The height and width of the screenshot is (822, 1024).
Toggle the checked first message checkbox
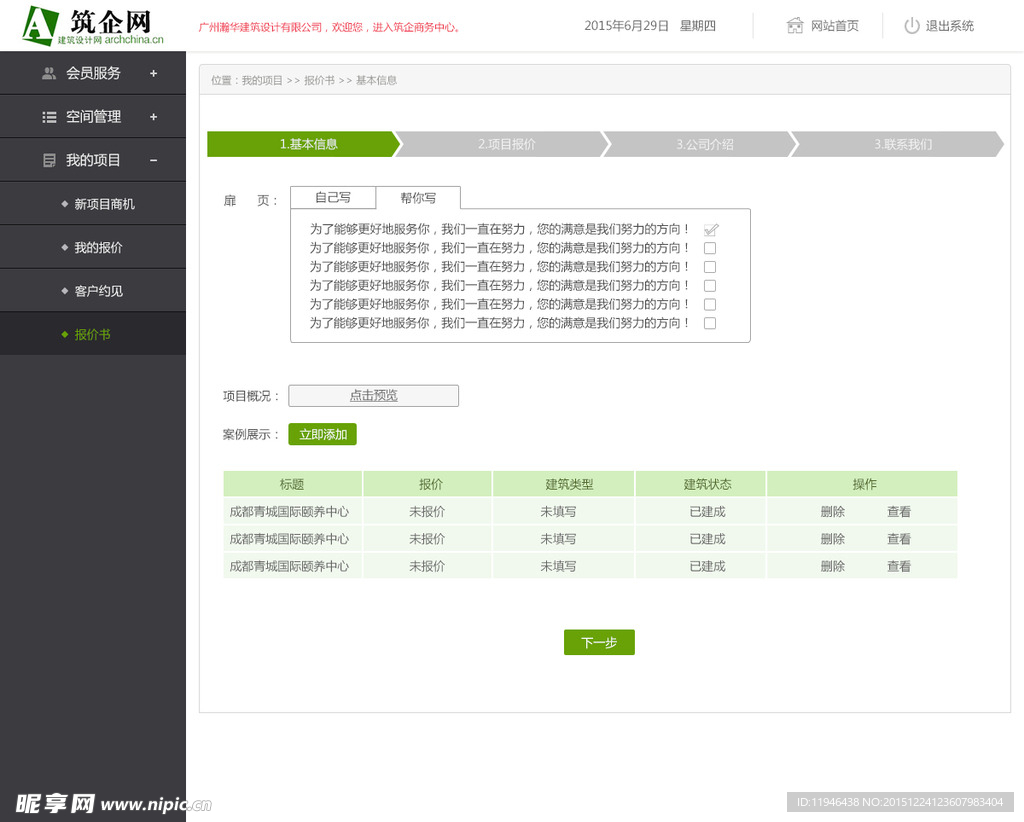pos(711,229)
